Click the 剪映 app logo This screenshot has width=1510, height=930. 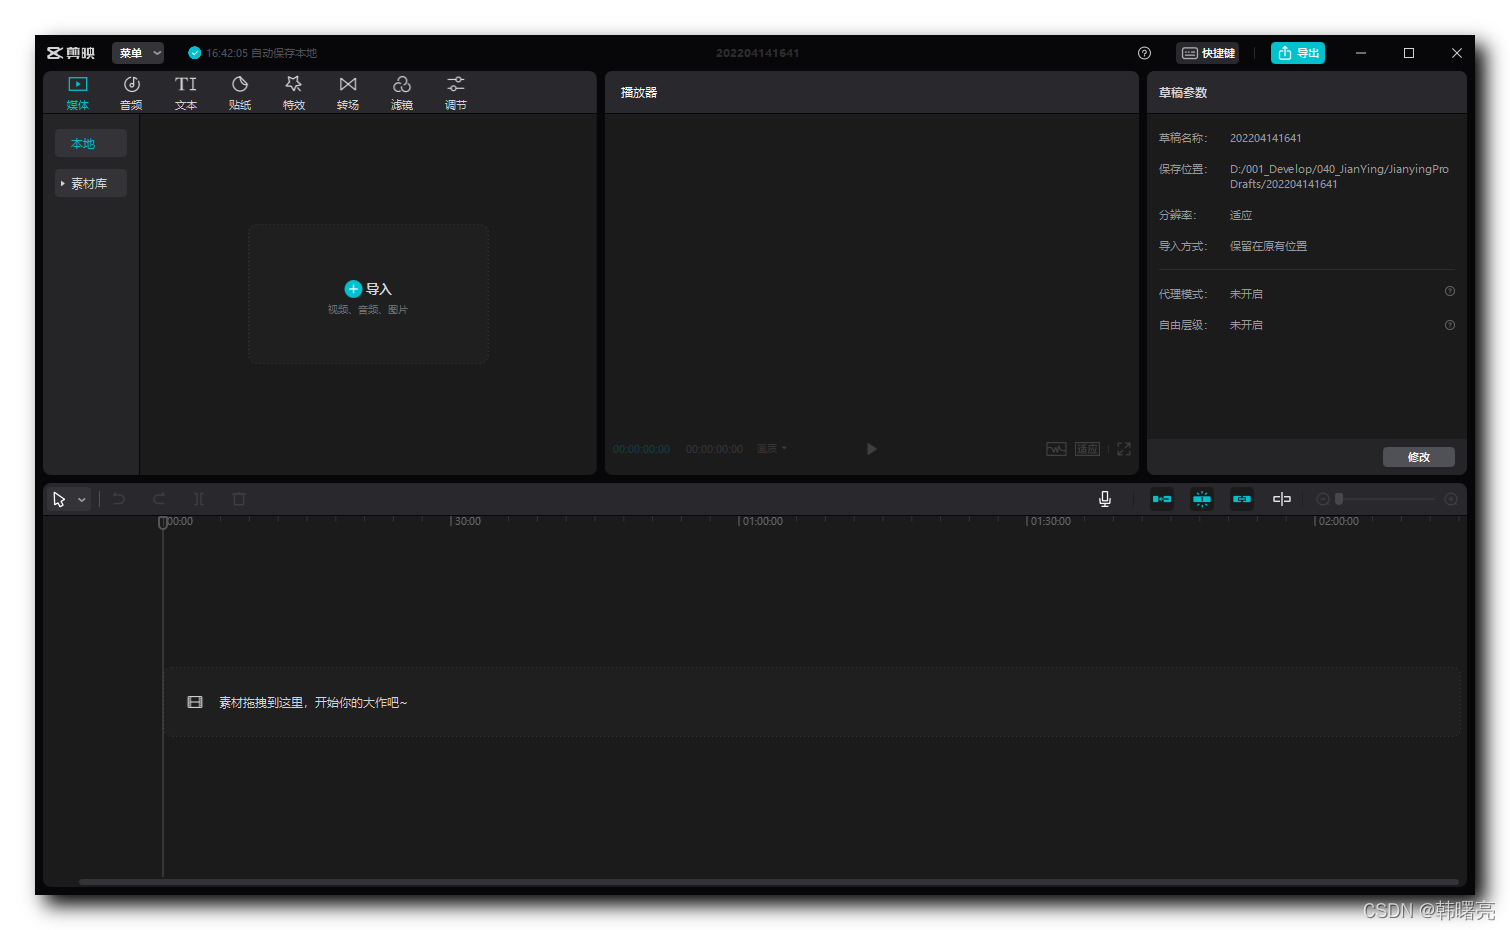tap(71, 53)
